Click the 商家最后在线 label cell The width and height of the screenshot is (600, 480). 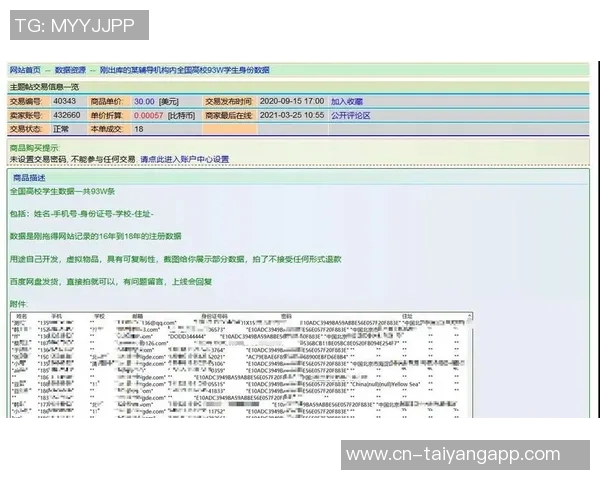click(x=230, y=115)
